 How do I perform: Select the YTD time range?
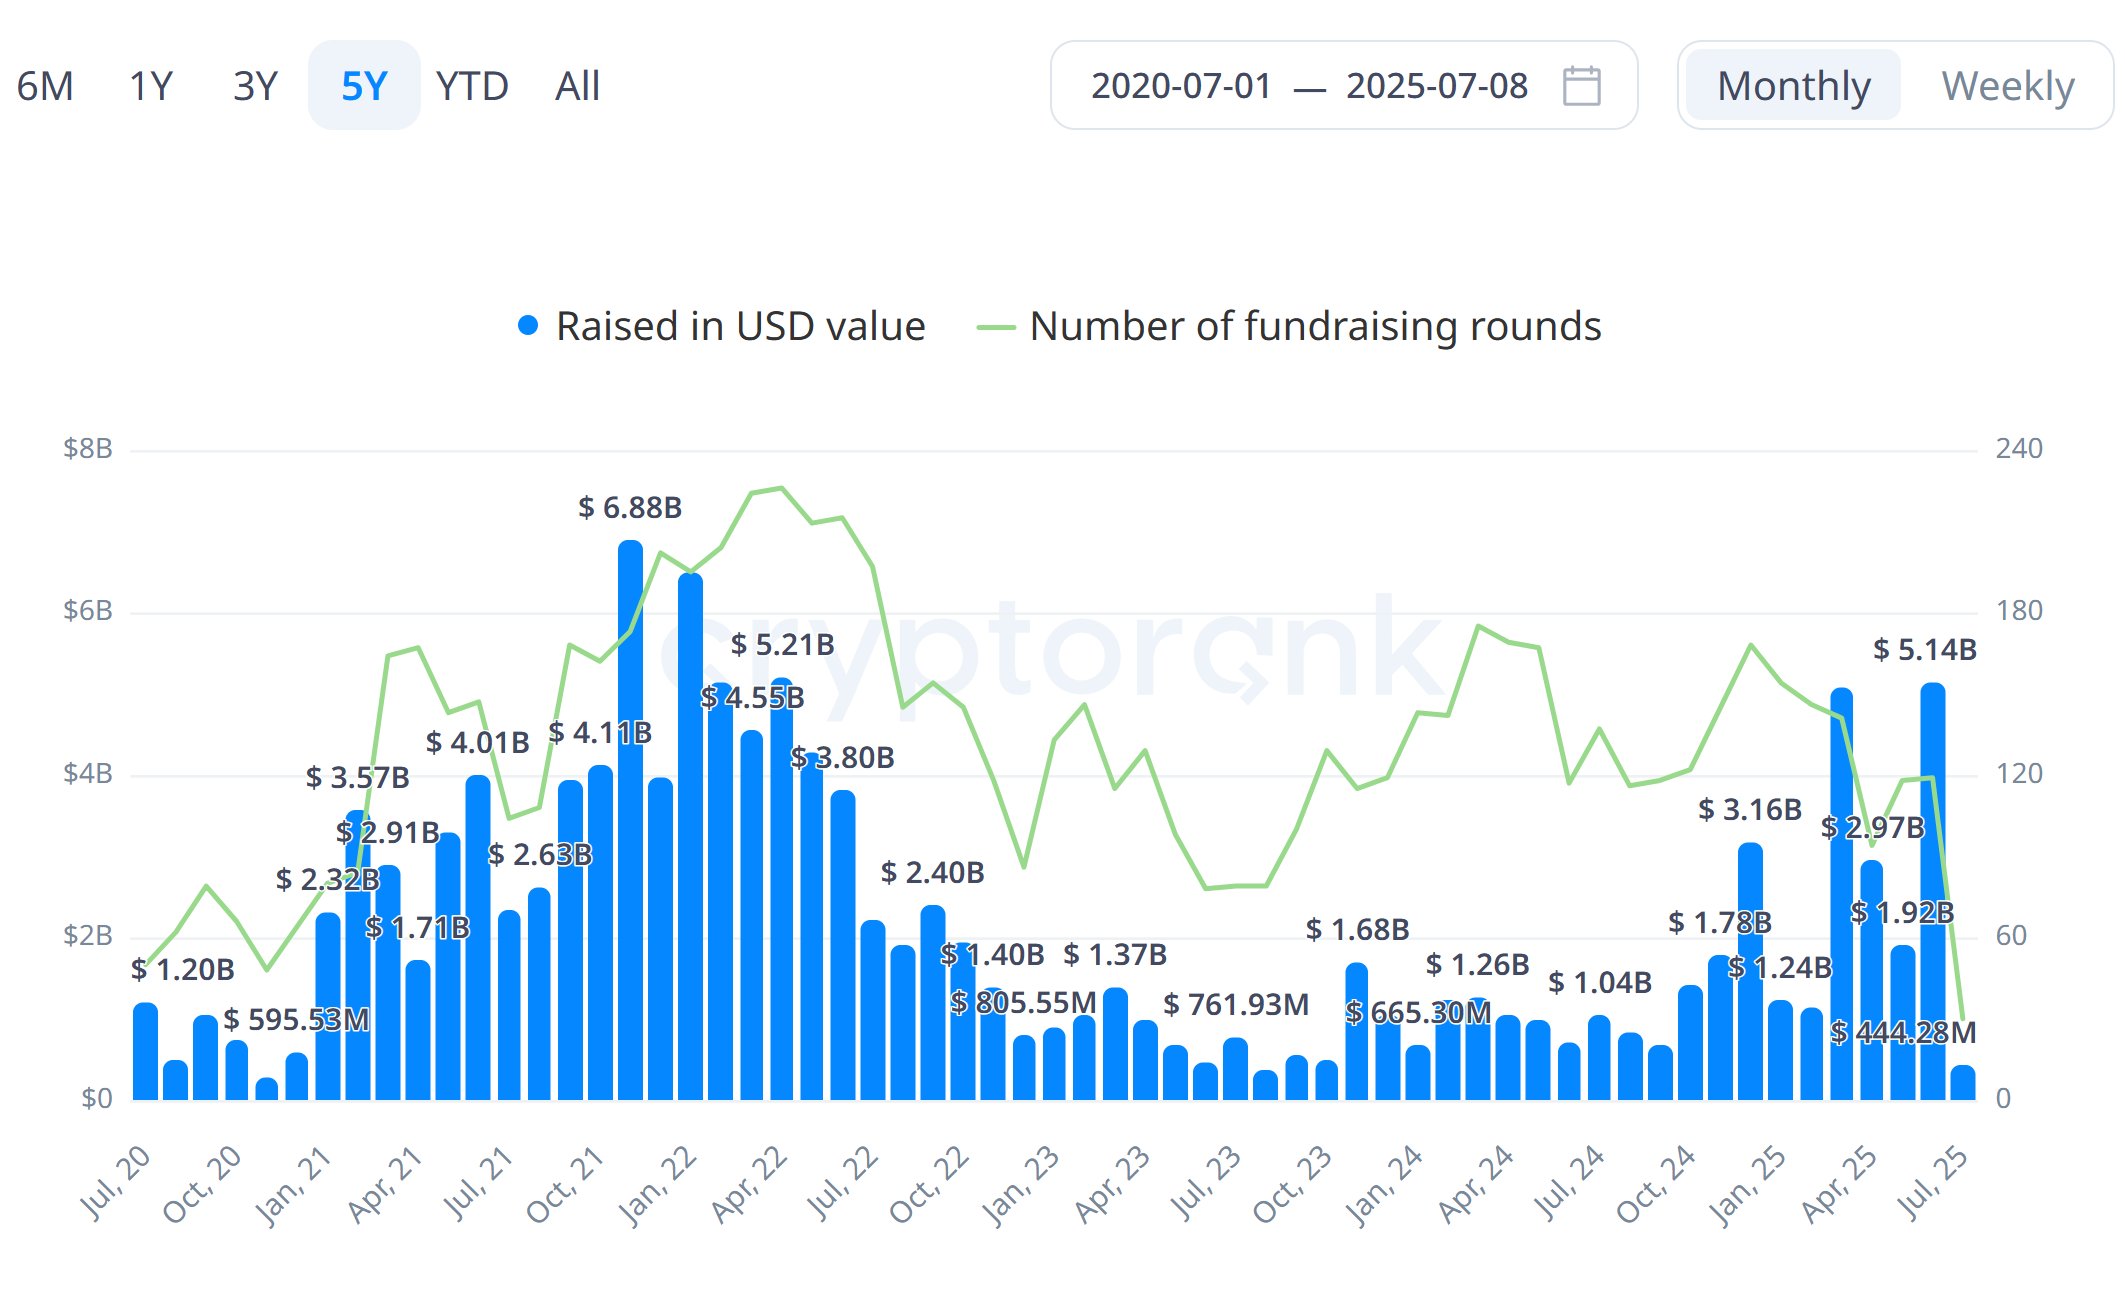pos(472,86)
